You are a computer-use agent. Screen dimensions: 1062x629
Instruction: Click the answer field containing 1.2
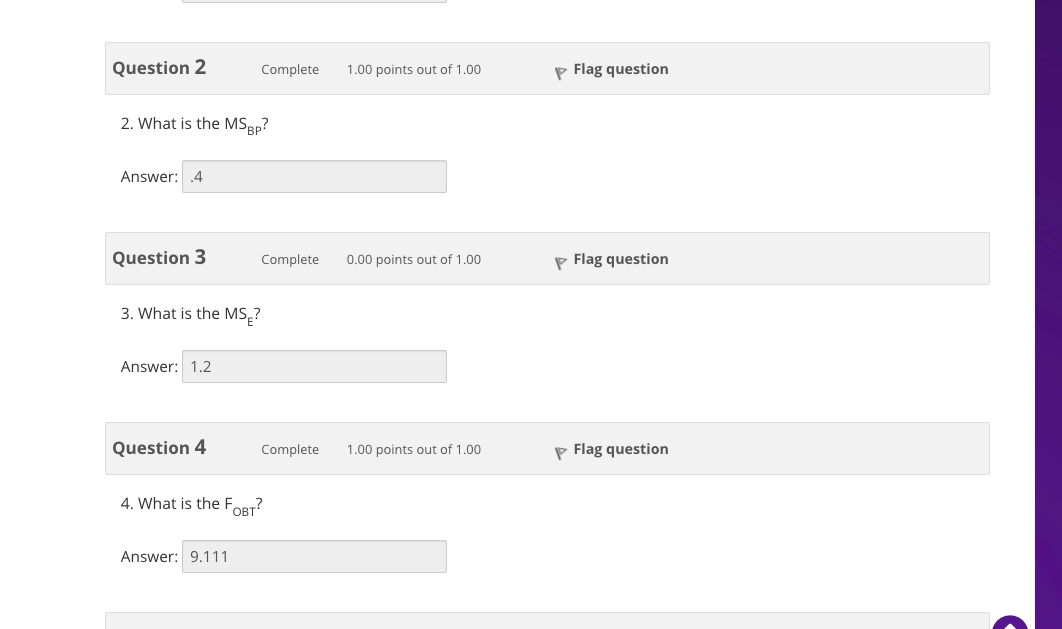pyautogui.click(x=314, y=367)
